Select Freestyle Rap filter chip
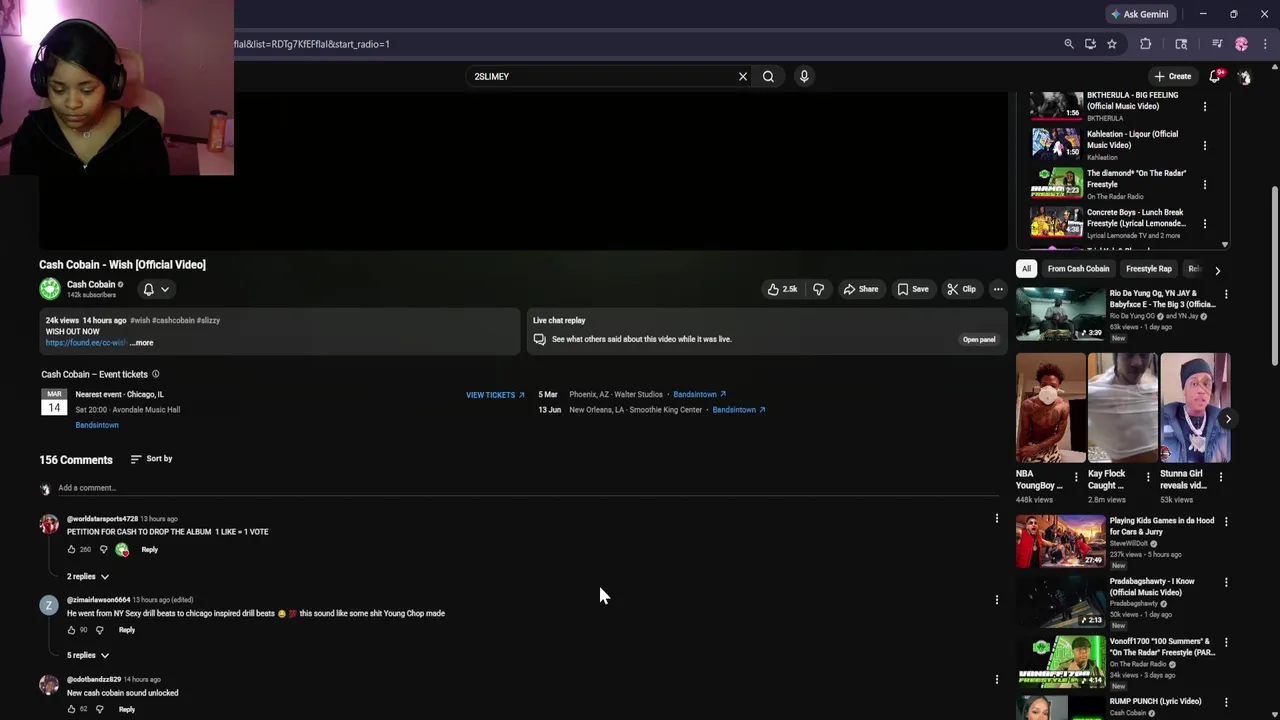 [1148, 269]
